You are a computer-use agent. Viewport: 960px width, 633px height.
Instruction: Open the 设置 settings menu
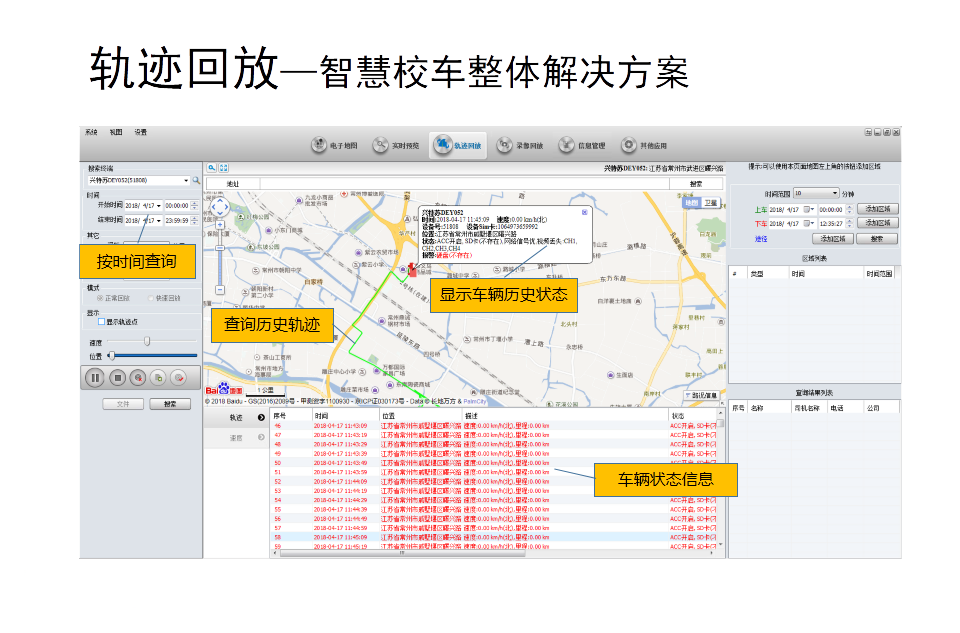pos(141,132)
